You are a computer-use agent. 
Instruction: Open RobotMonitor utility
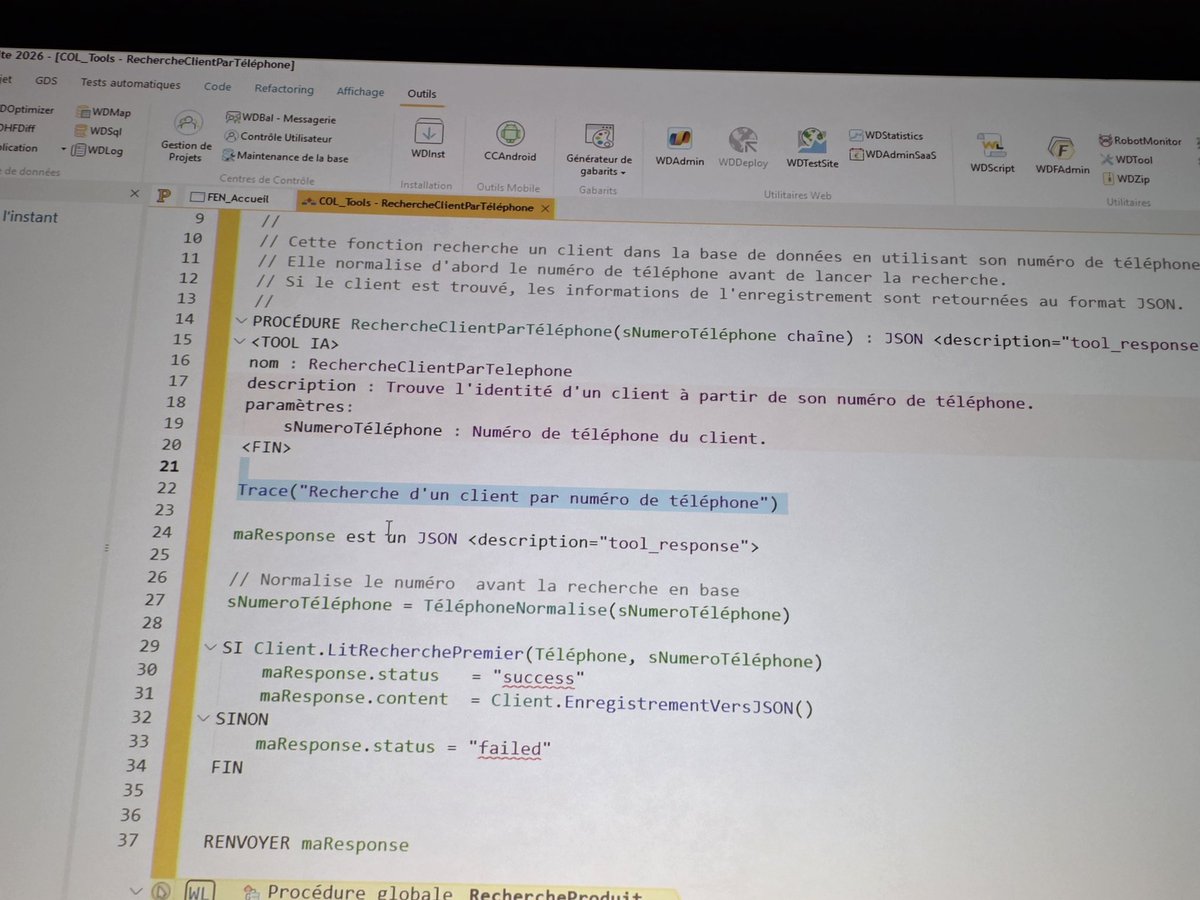(x=1140, y=142)
